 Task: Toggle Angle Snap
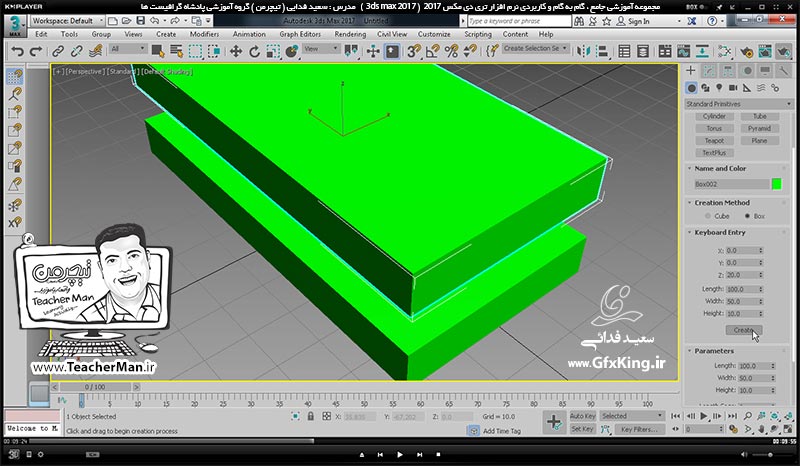pyautogui.click(x=433, y=51)
